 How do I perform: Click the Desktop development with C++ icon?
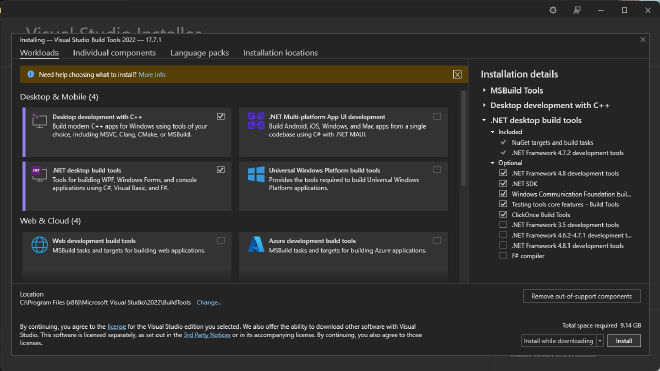click(39, 121)
